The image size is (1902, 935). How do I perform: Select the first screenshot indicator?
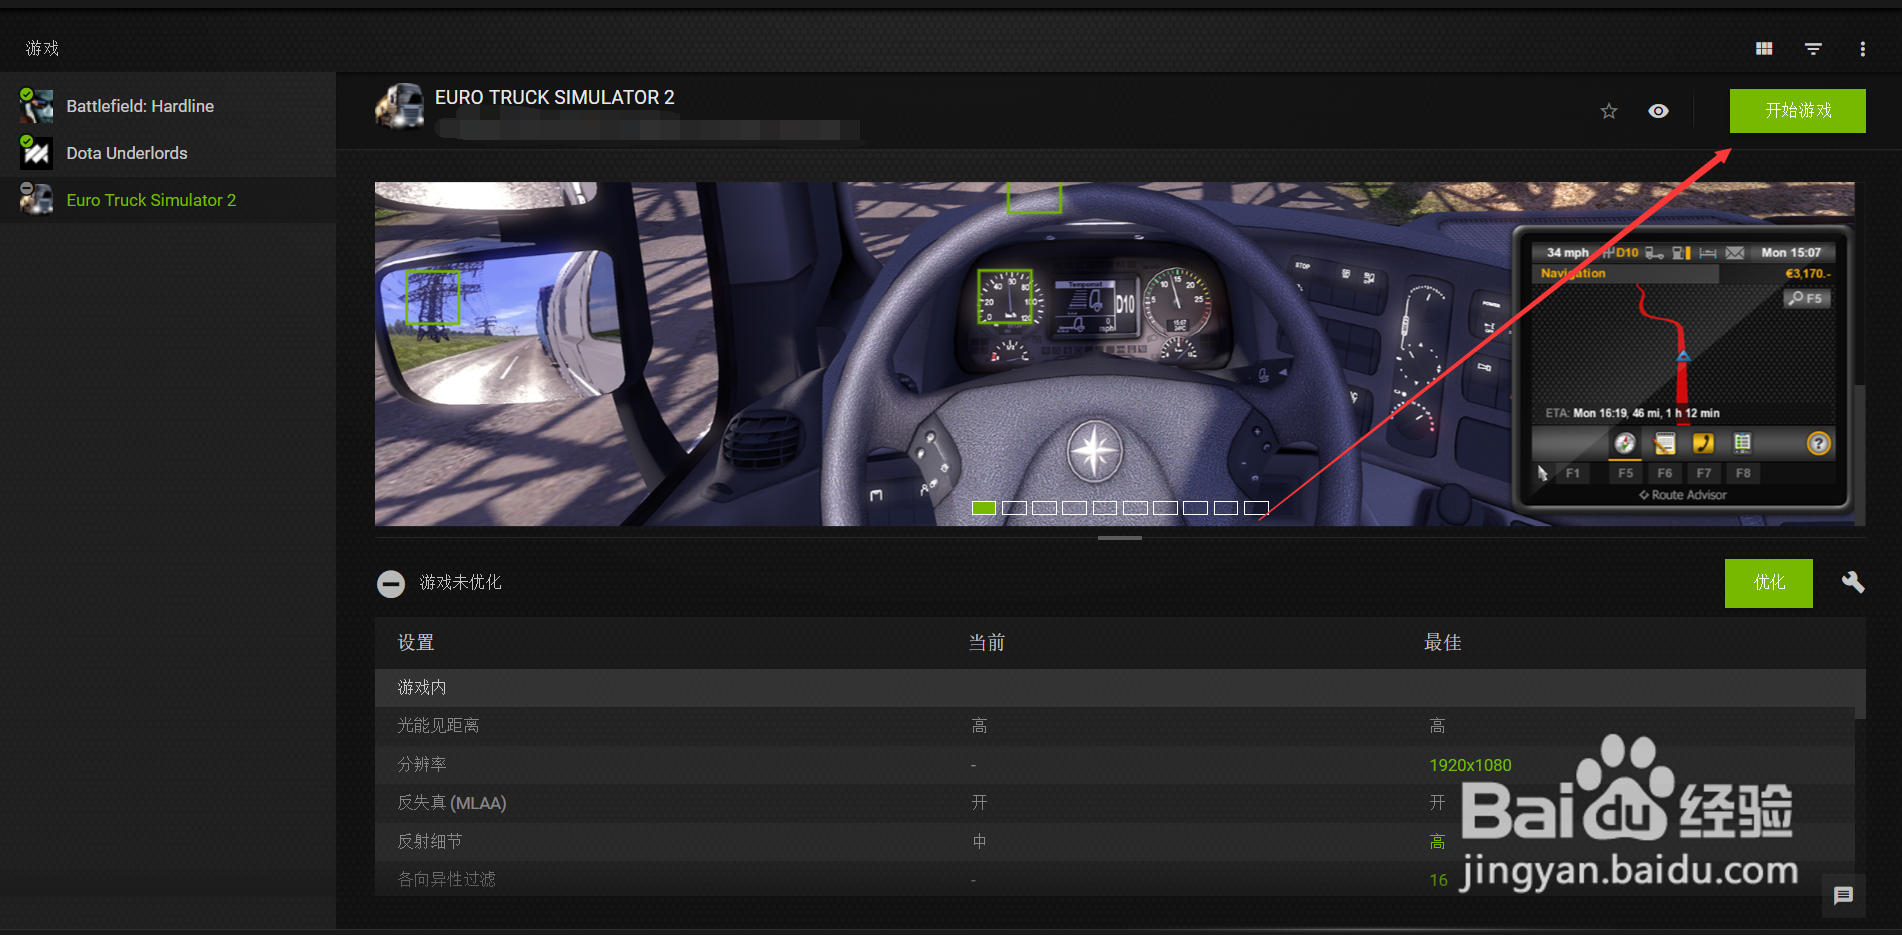[x=984, y=508]
